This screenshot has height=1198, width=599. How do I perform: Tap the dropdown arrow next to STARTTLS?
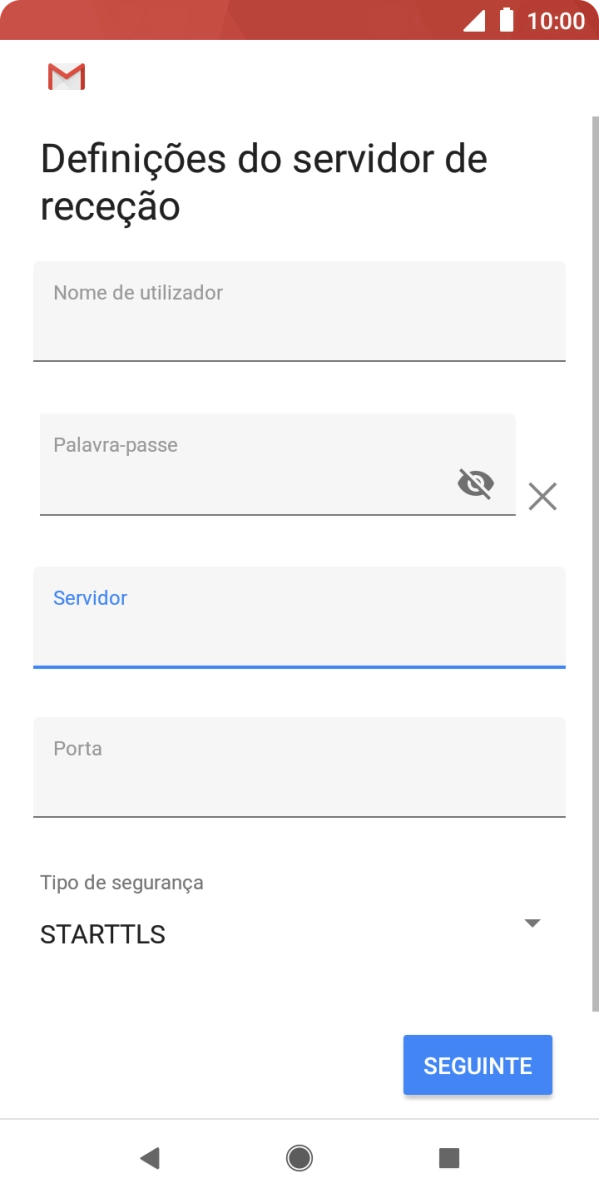coord(533,923)
